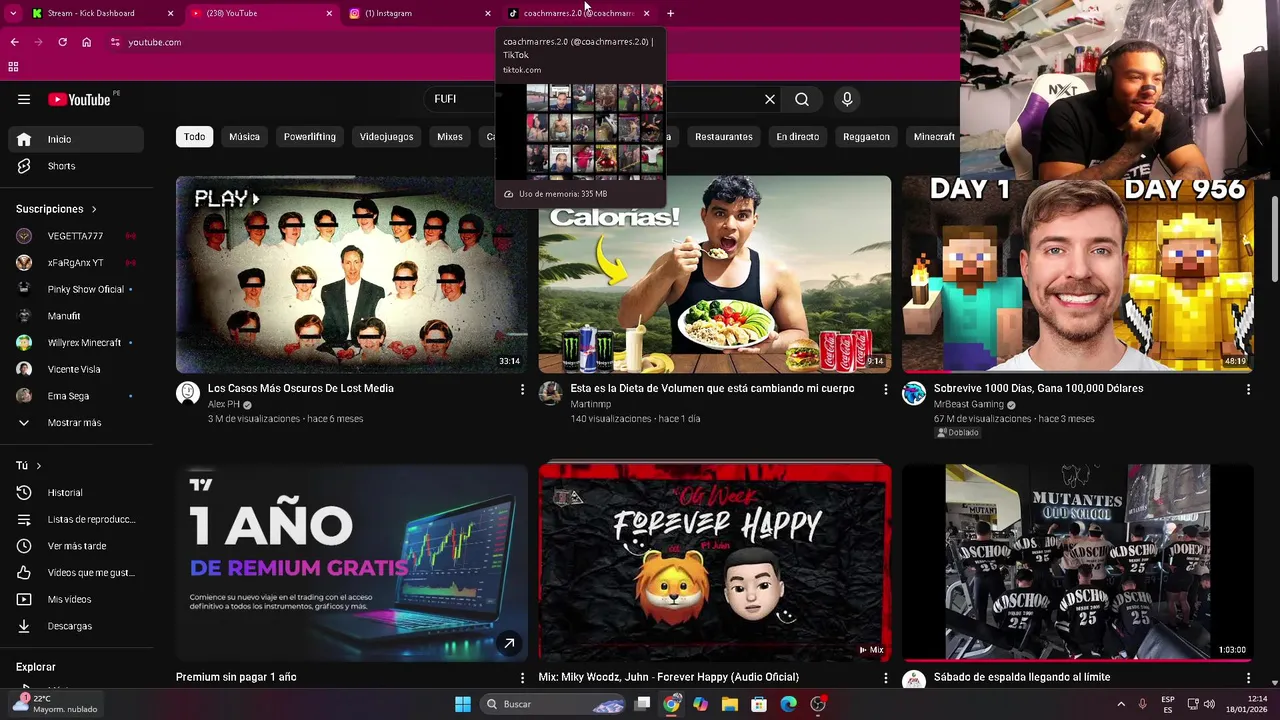The image size is (1280, 720).
Task: Open Shorts in the sidebar
Action: (76, 166)
